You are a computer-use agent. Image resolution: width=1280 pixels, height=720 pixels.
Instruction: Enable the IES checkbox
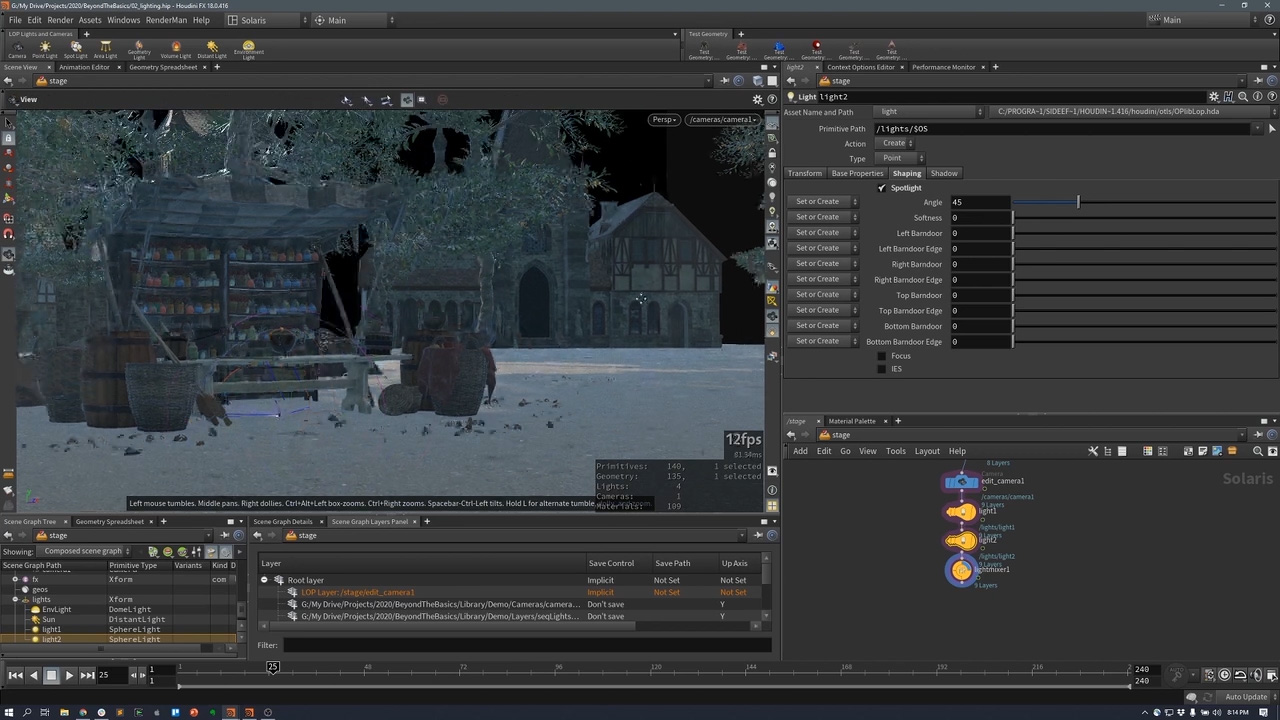point(881,369)
